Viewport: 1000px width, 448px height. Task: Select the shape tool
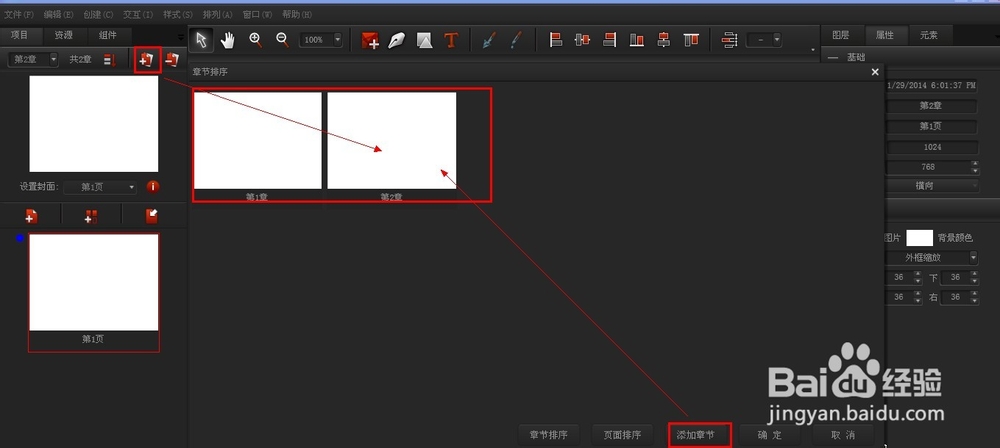coord(424,40)
